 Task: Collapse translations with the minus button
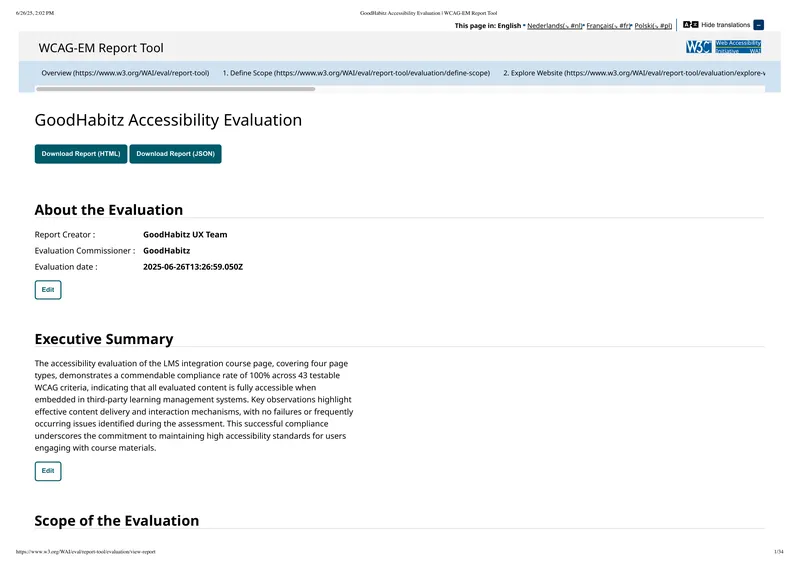click(759, 25)
